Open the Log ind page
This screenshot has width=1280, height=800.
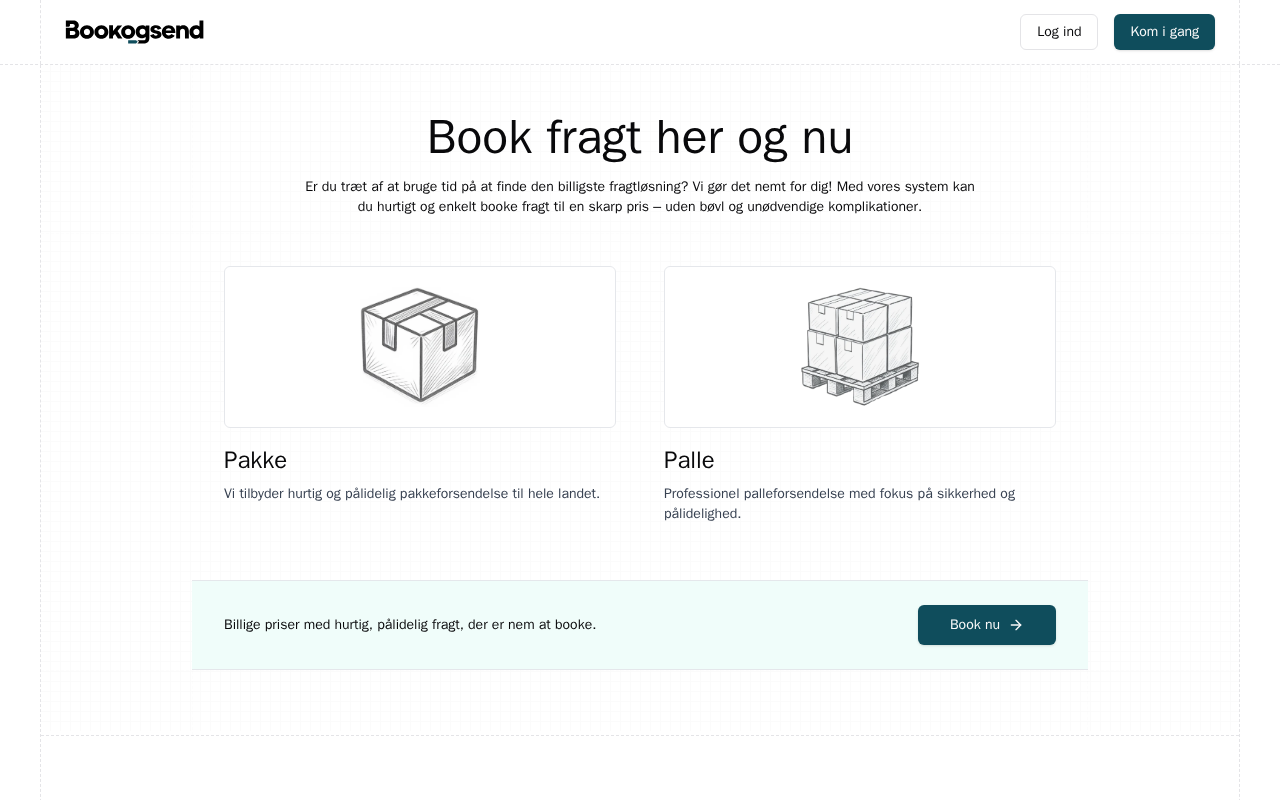tap(1058, 32)
